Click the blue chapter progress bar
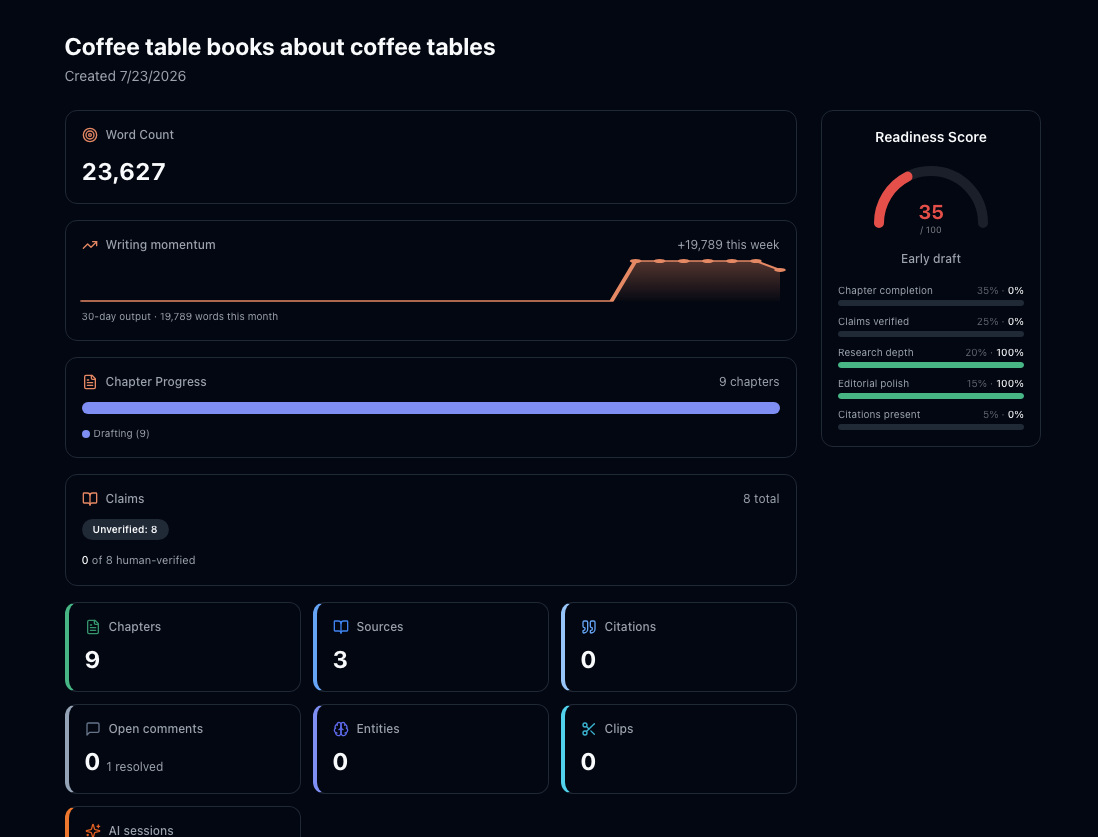The height and width of the screenshot is (837, 1098). coord(431,408)
